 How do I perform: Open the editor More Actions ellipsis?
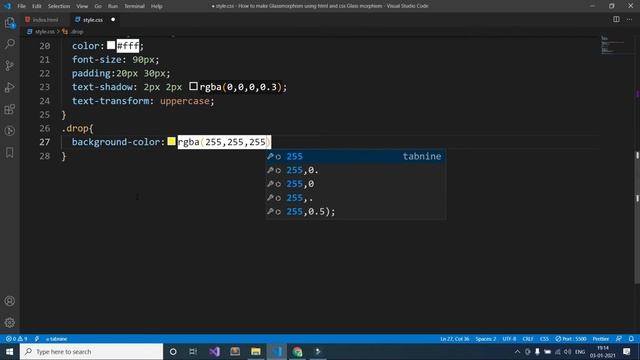[x=629, y=19]
